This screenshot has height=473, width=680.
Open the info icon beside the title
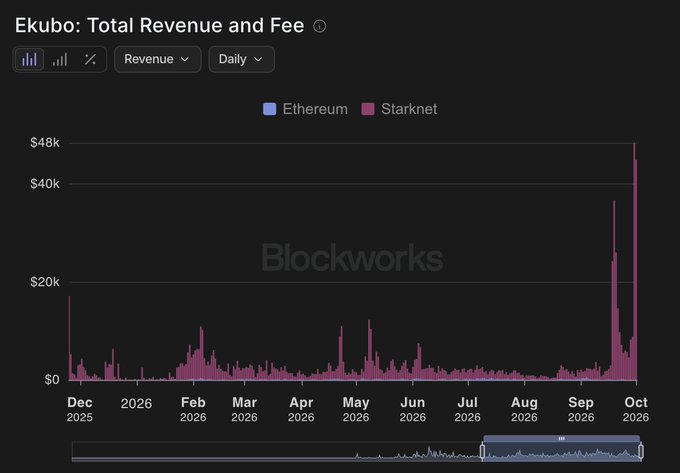[320, 26]
